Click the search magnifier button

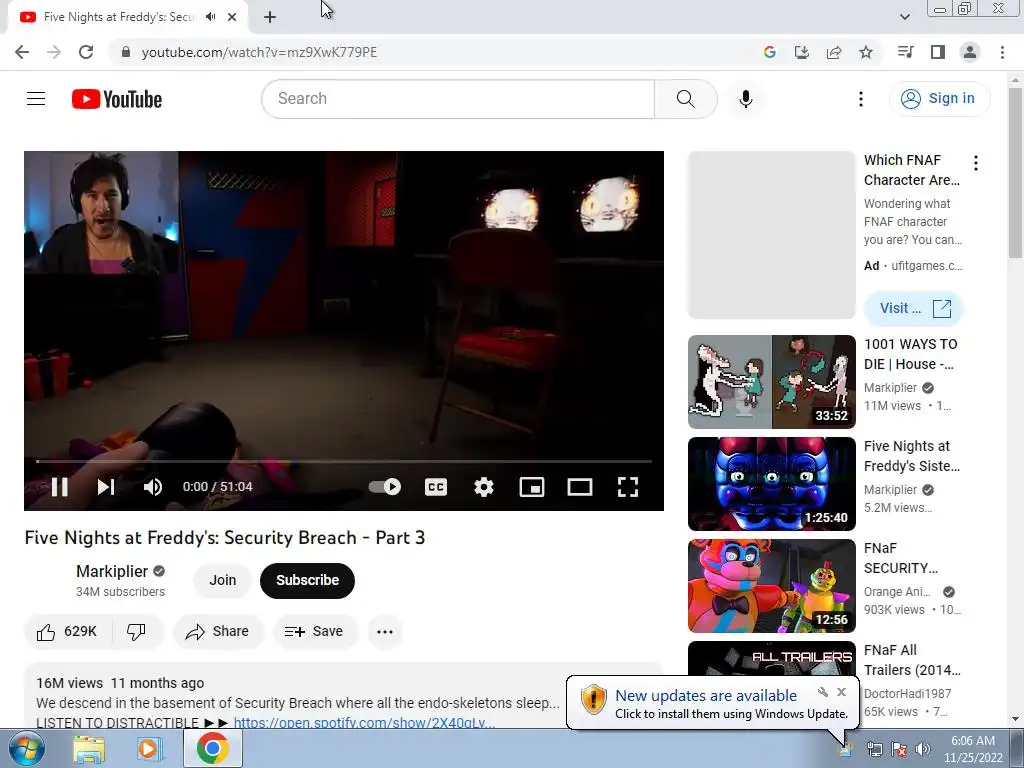[686, 99]
